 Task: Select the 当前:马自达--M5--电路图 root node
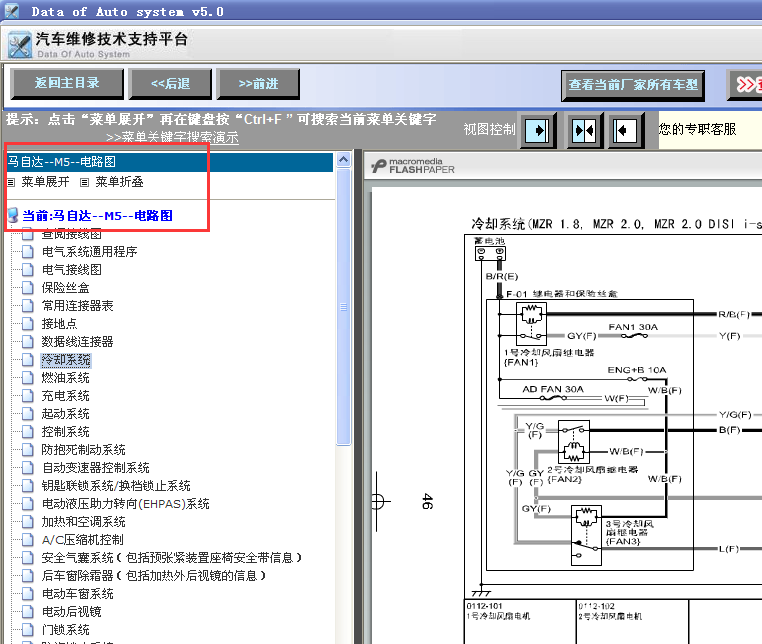pyautogui.click(x=97, y=216)
